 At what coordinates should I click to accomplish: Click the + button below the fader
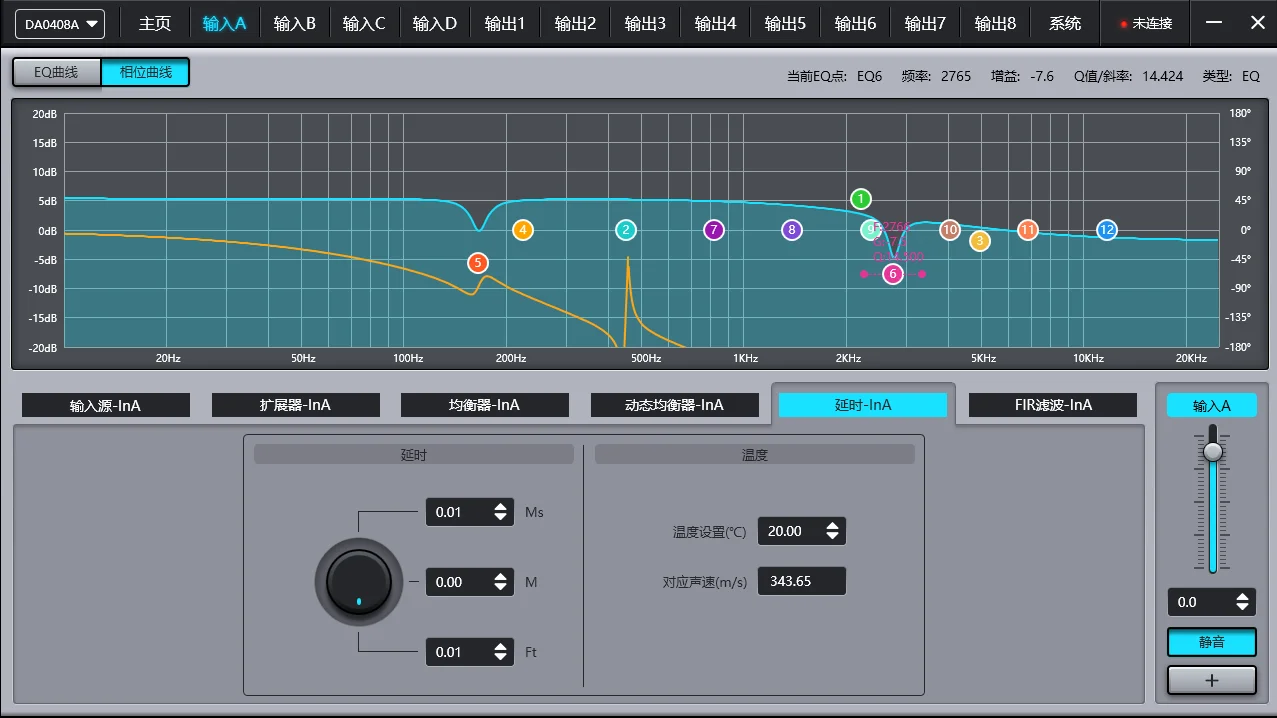pos(1211,680)
